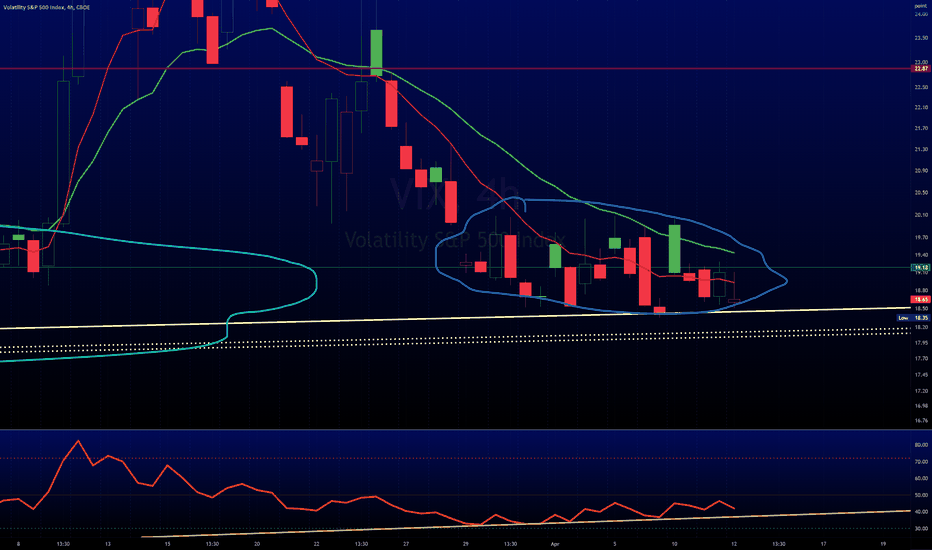The width and height of the screenshot is (932, 550).
Task: Click the 23.50 price axis value
Action: [921, 38]
